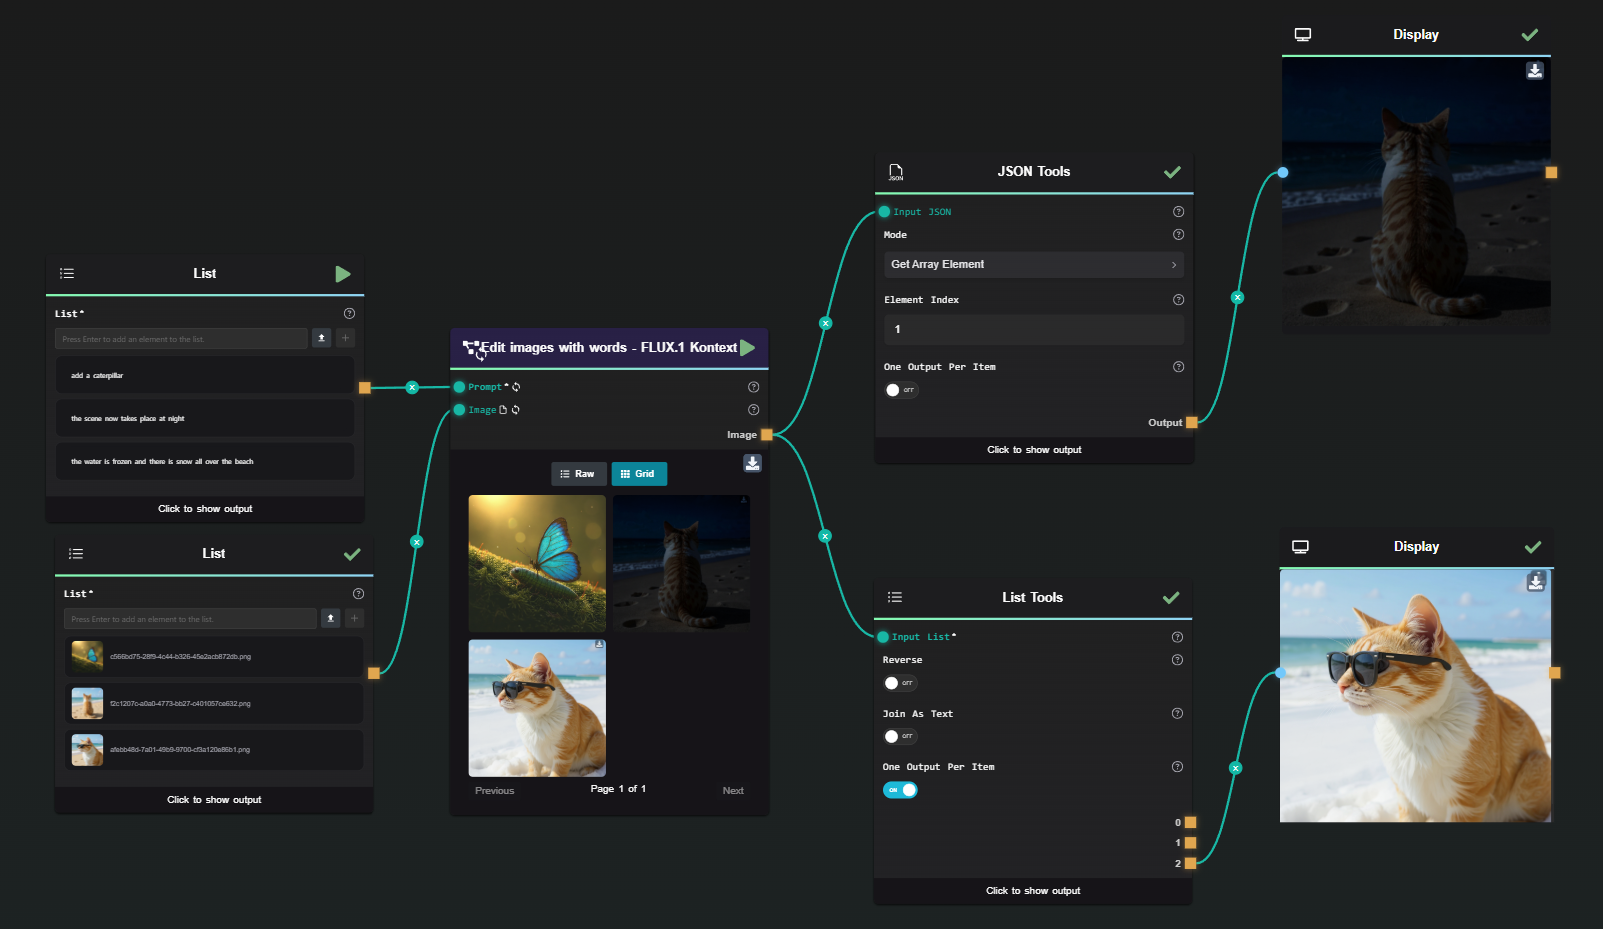Disable List Tools One Output Per Item switch
Screen dimensions: 1603x929
(x=900, y=790)
